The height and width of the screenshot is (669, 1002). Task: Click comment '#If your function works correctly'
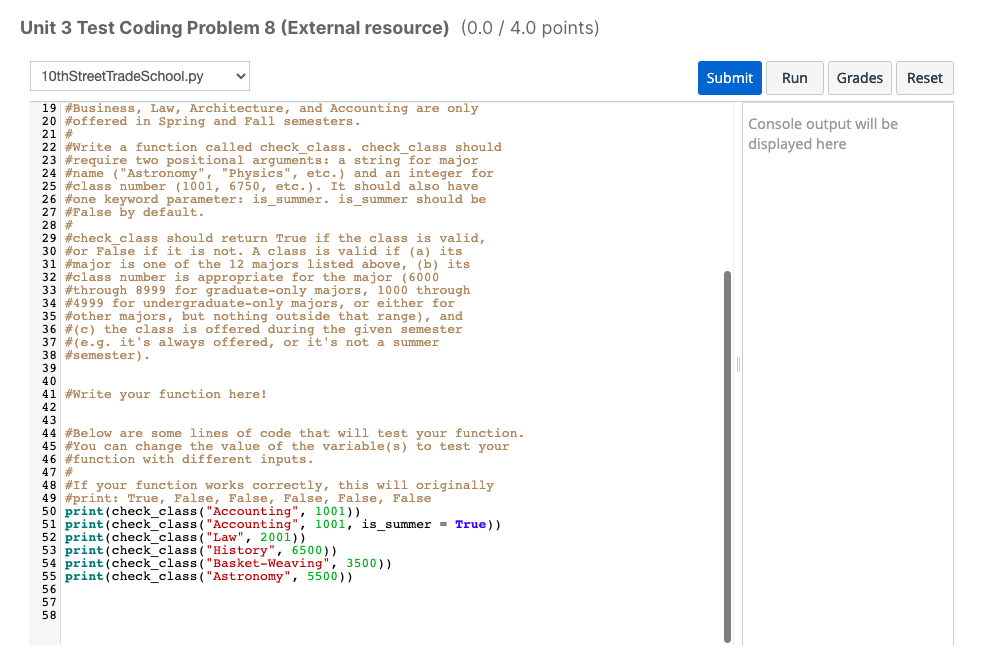coord(279,485)
